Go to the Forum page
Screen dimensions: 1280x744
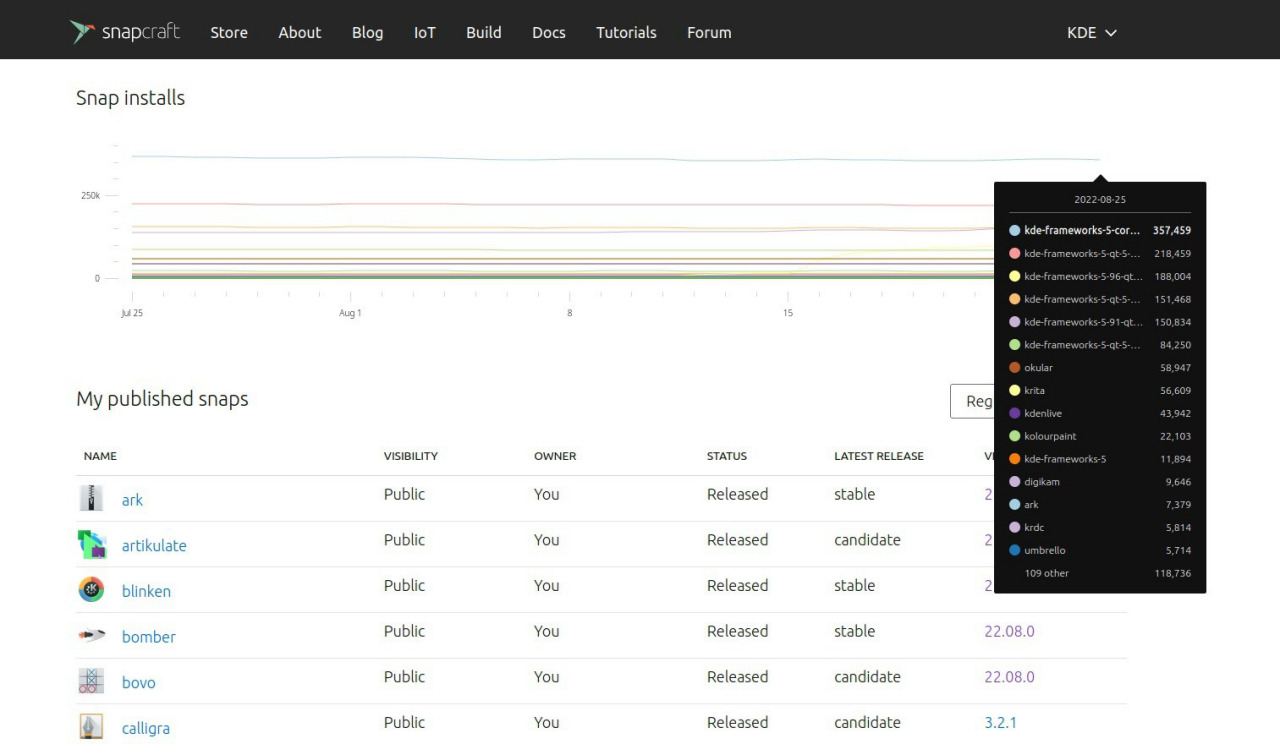pyautogui.click(x=709, y=32)
